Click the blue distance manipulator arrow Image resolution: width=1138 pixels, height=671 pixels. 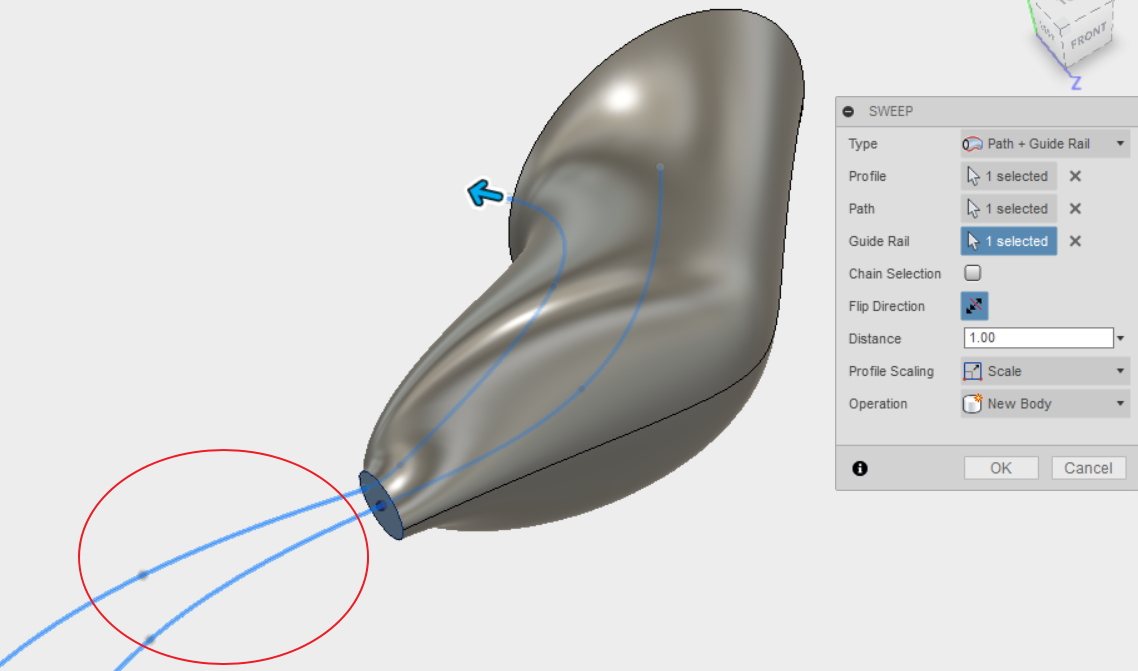486,193
